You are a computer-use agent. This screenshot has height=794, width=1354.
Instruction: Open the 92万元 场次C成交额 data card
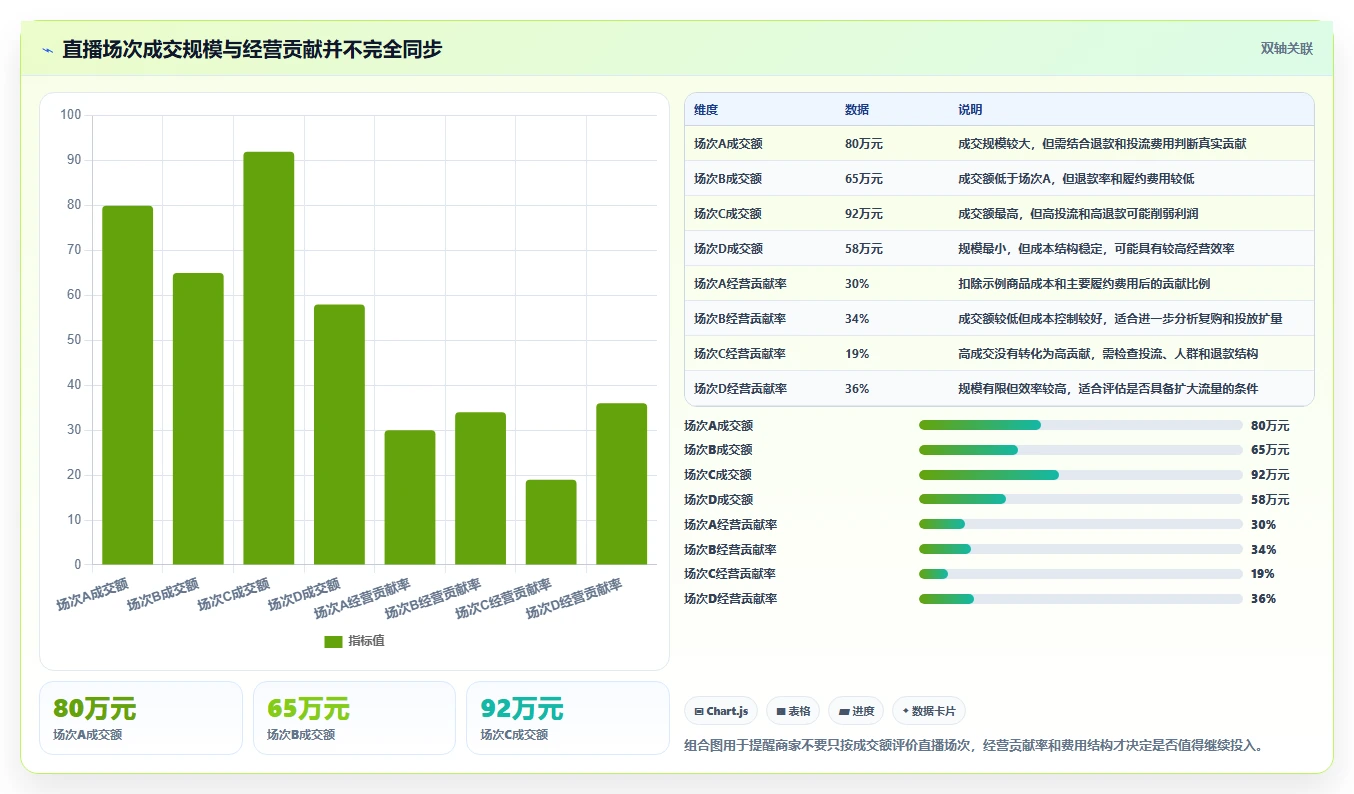click(568, 718)
